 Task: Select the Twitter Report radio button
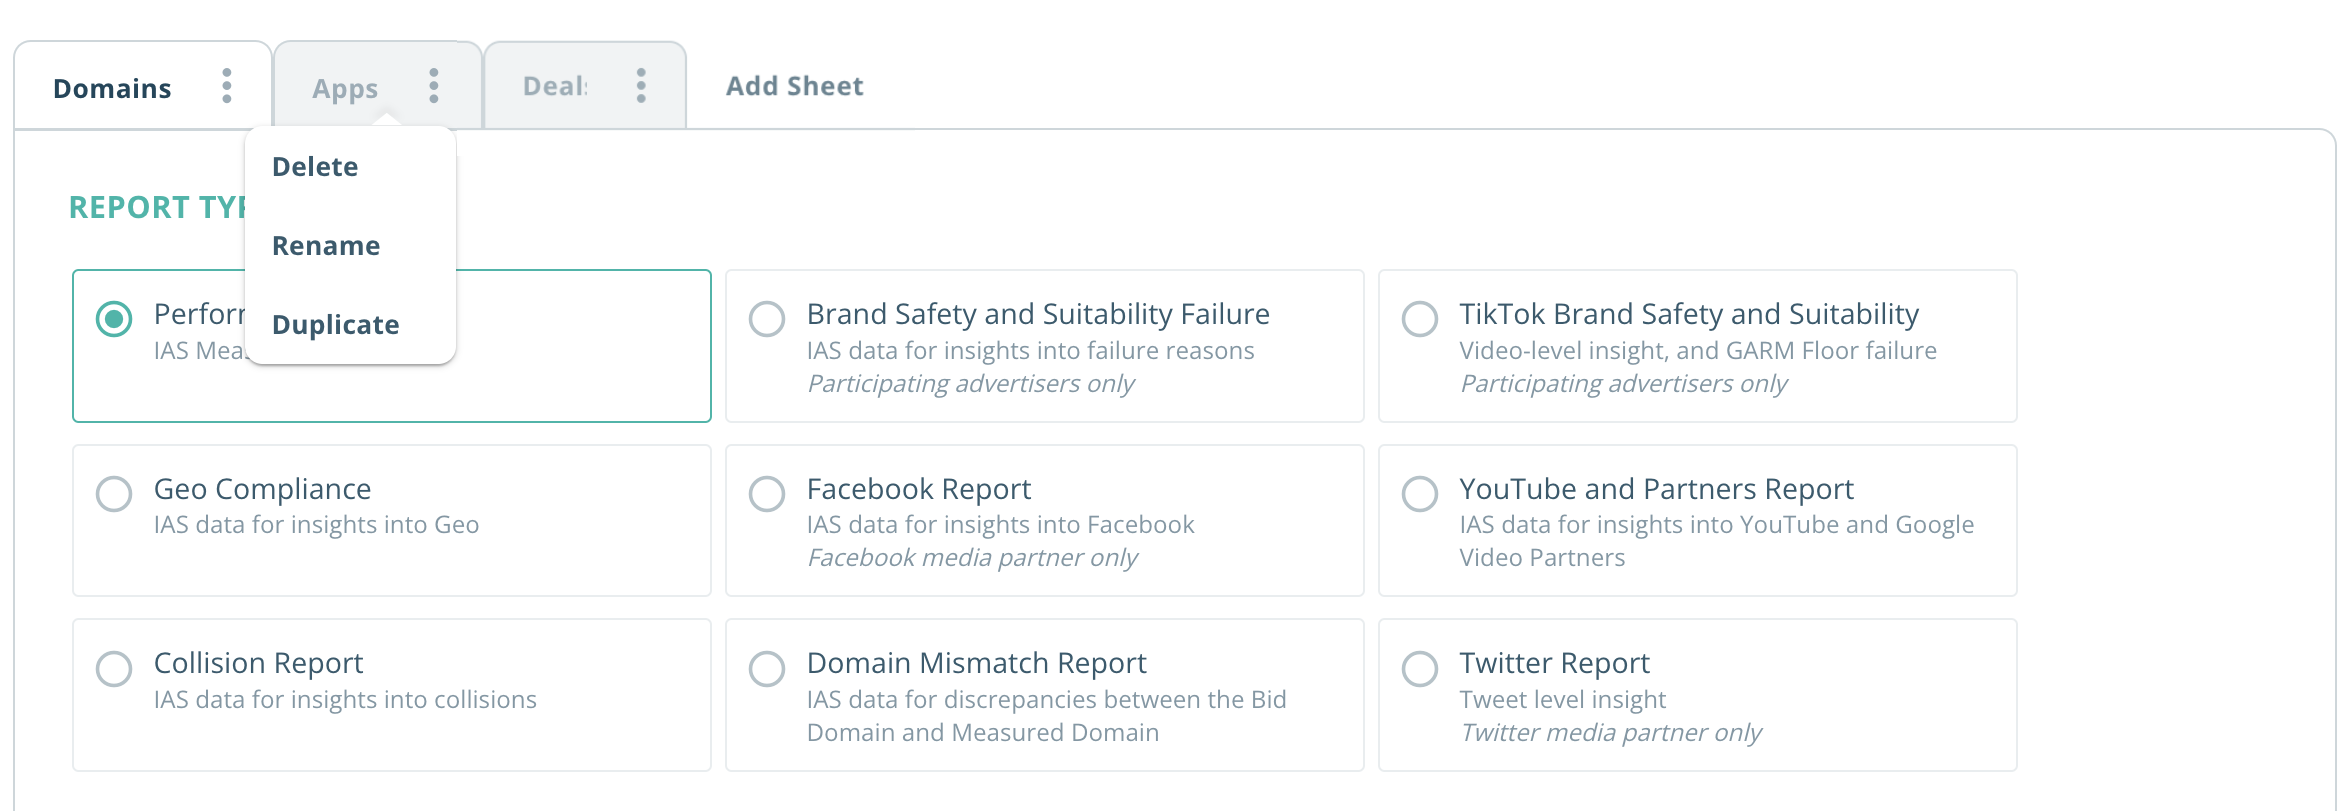(x=1420, y=668)
